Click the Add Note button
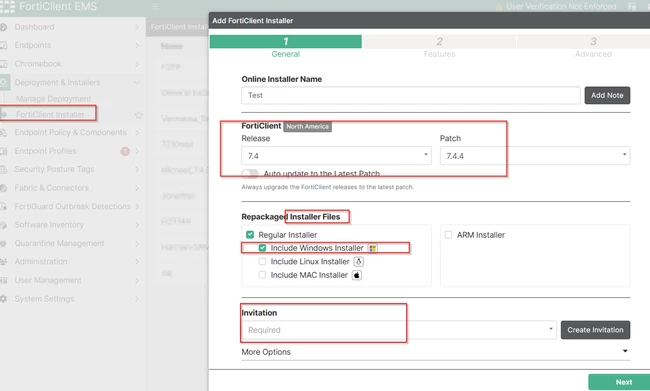This screenshot has width=650, height=391. click(x=607, y=95)
